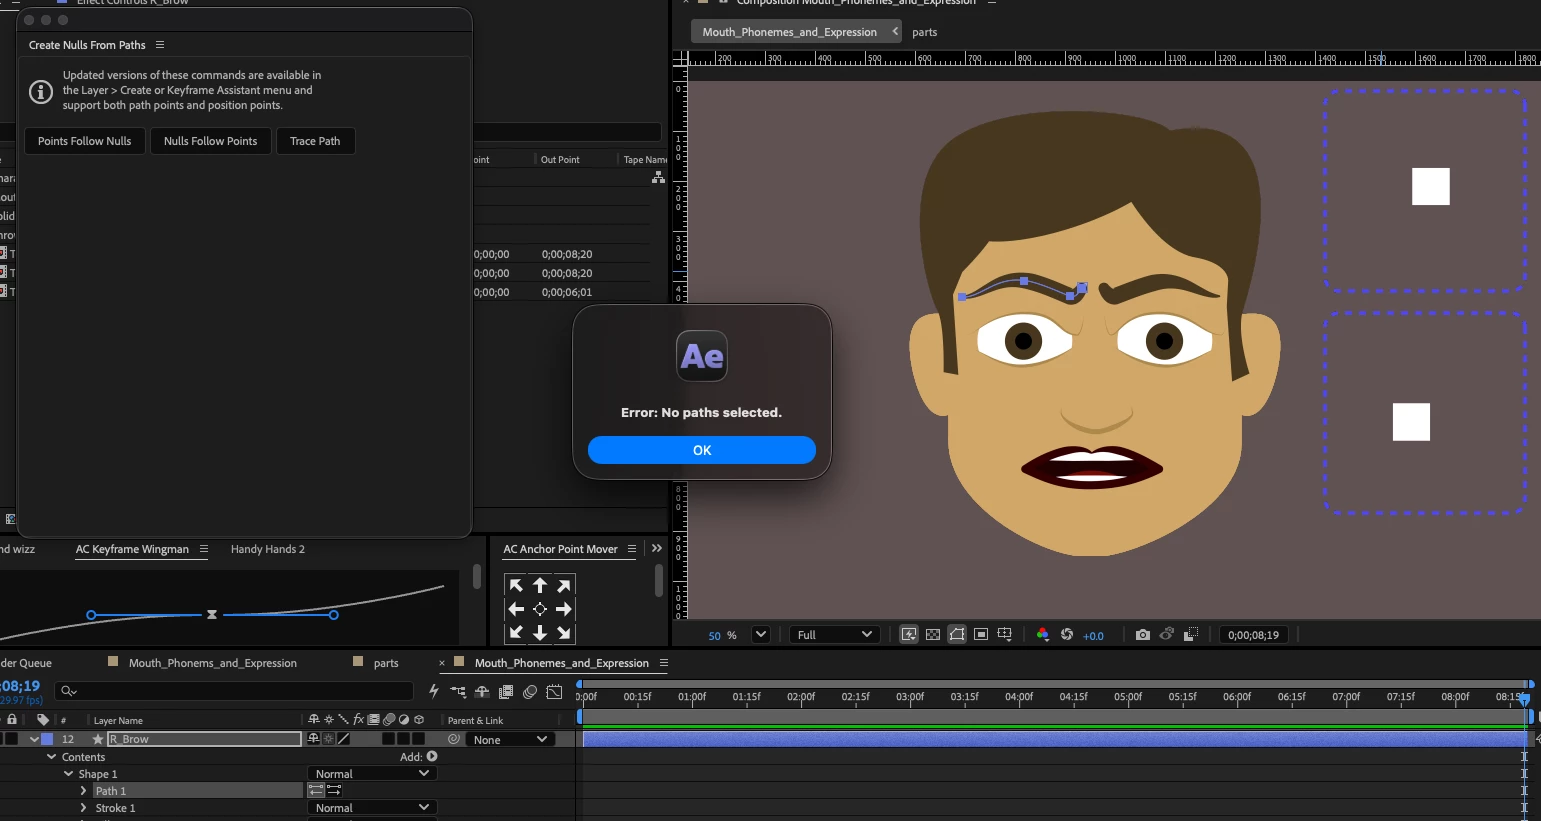Click the composition flowchart icon in timeline toolbar
Screen dimensions: 1541x821
coord(458,691)
